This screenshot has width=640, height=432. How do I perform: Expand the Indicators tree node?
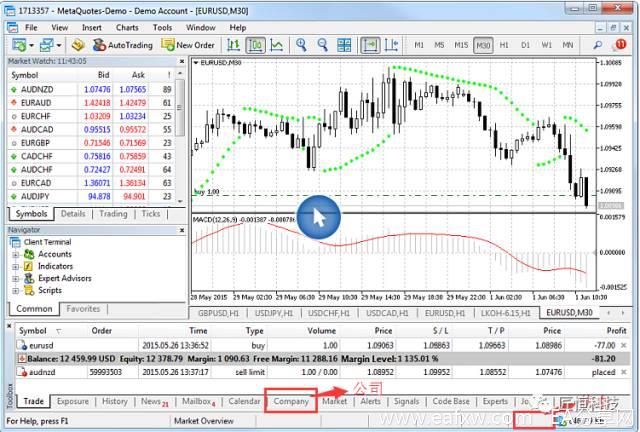click(x=16, y=267)
